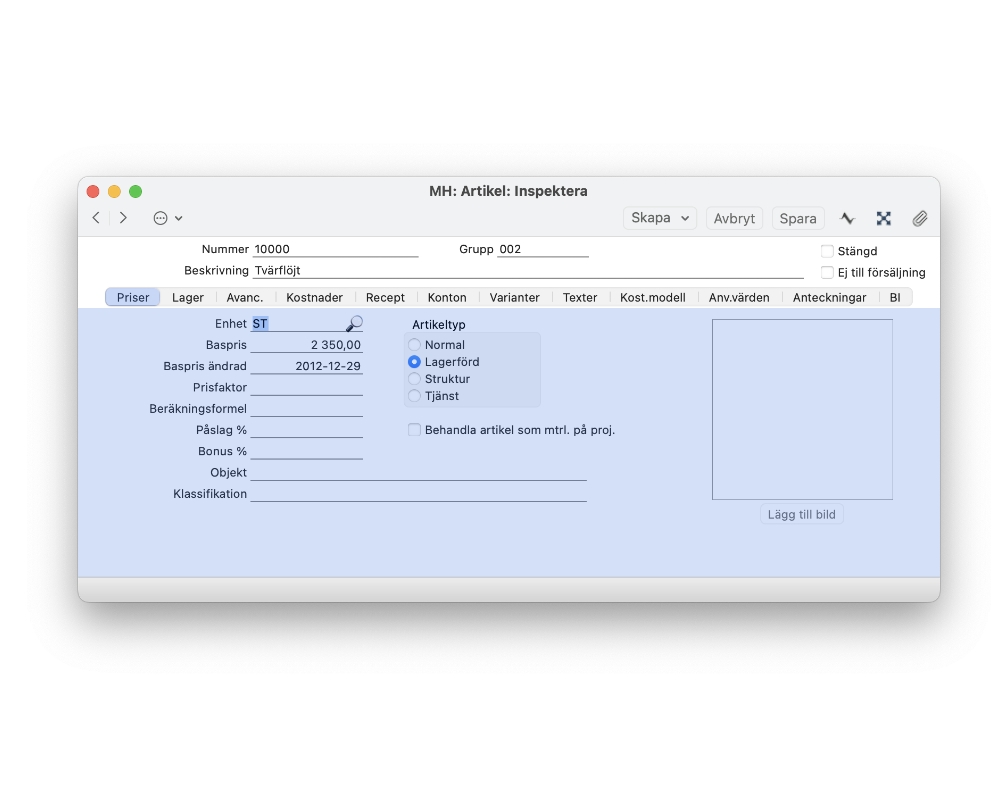Select the Struktur article type
1000x800 pixels.
click(415, 379)
